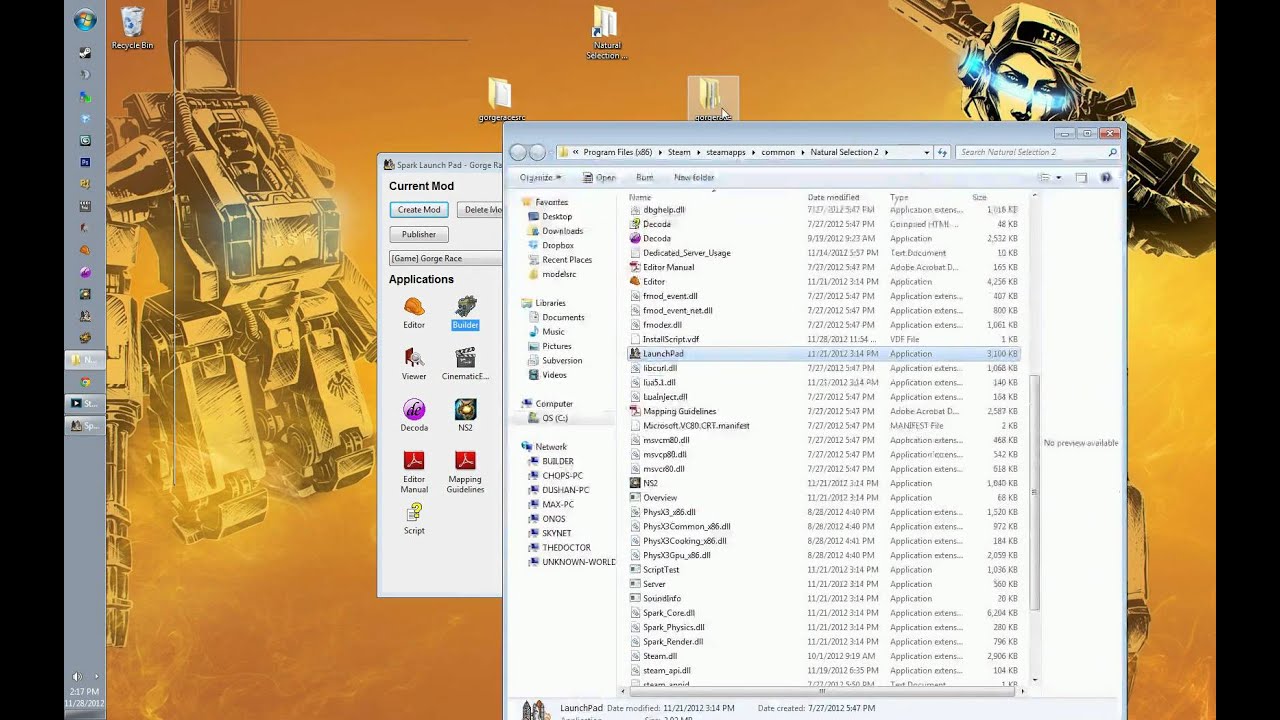Open Photoshop from the taskbar
The width and height of the screenshot is (1280, 720).
[x=85, y=162]
